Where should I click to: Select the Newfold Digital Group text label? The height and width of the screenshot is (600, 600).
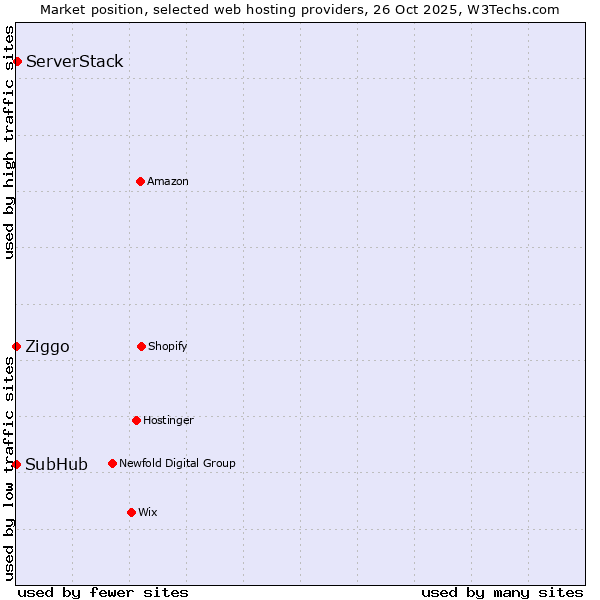tap(177, 463)
